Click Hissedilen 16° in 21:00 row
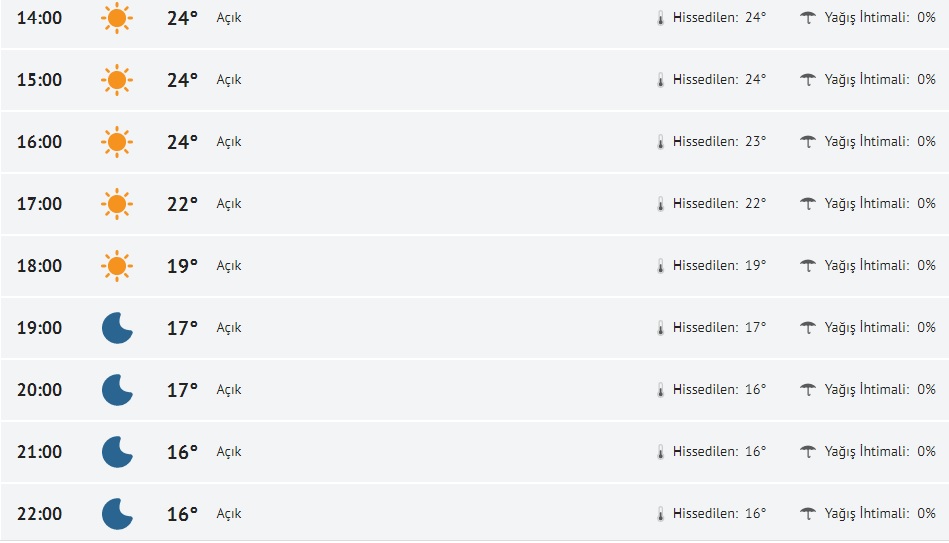949x543 pixels. pos(719,452)
